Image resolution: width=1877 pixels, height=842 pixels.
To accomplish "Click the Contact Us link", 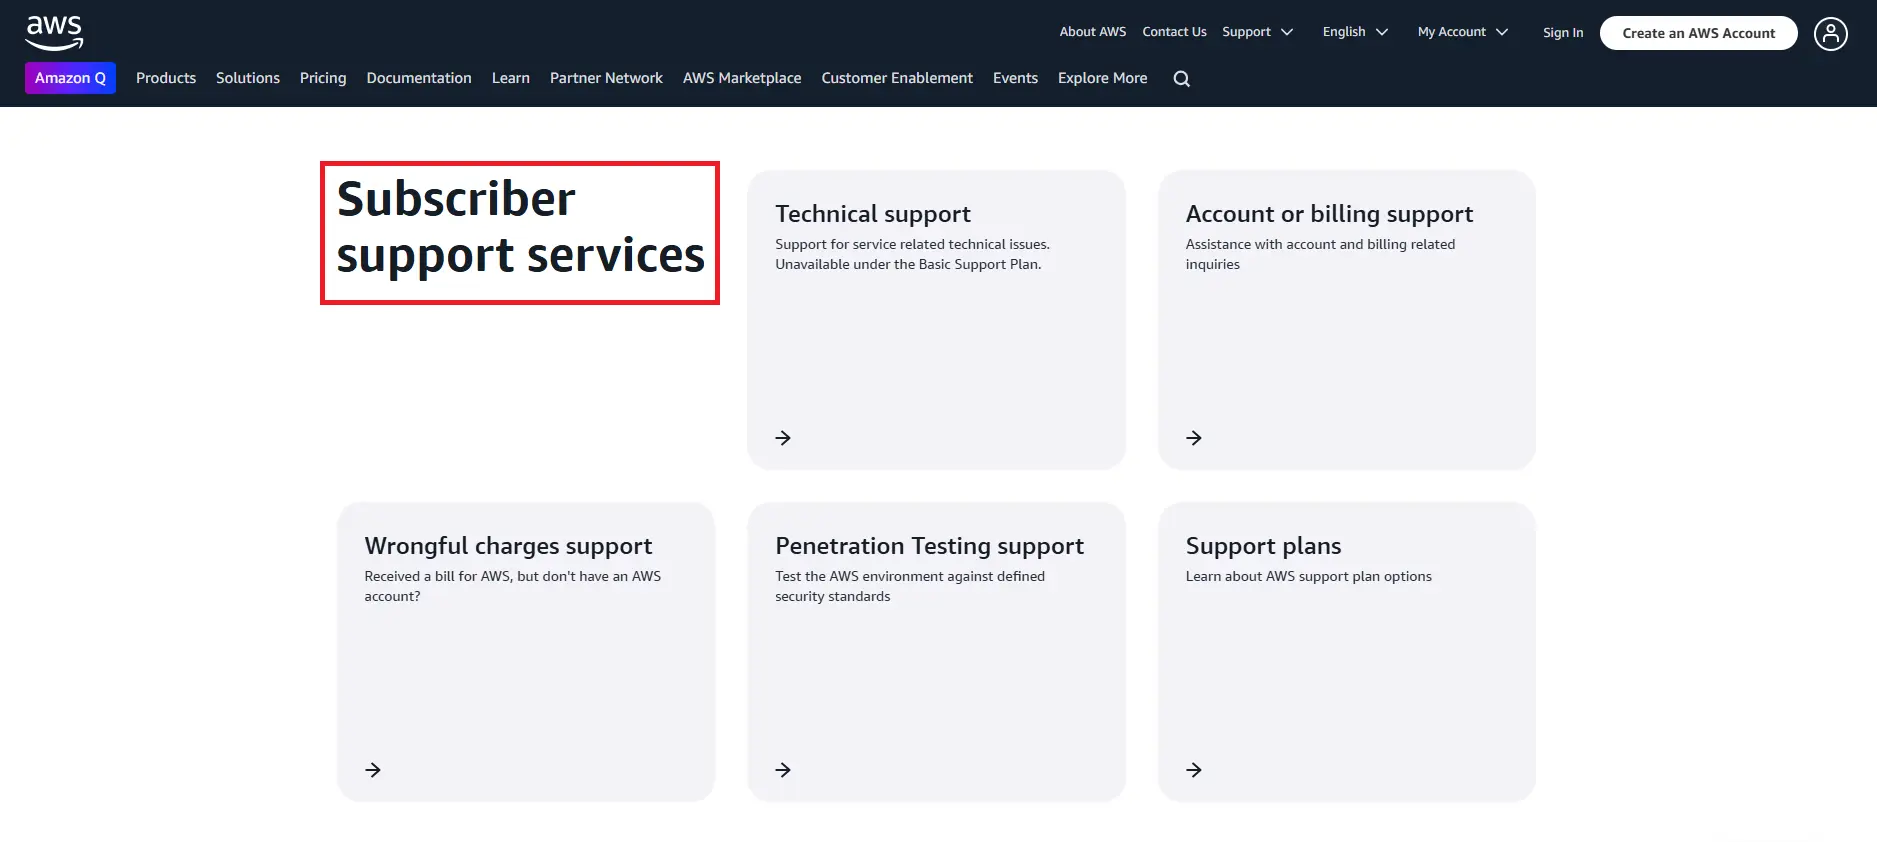I will coord(1174,32).
